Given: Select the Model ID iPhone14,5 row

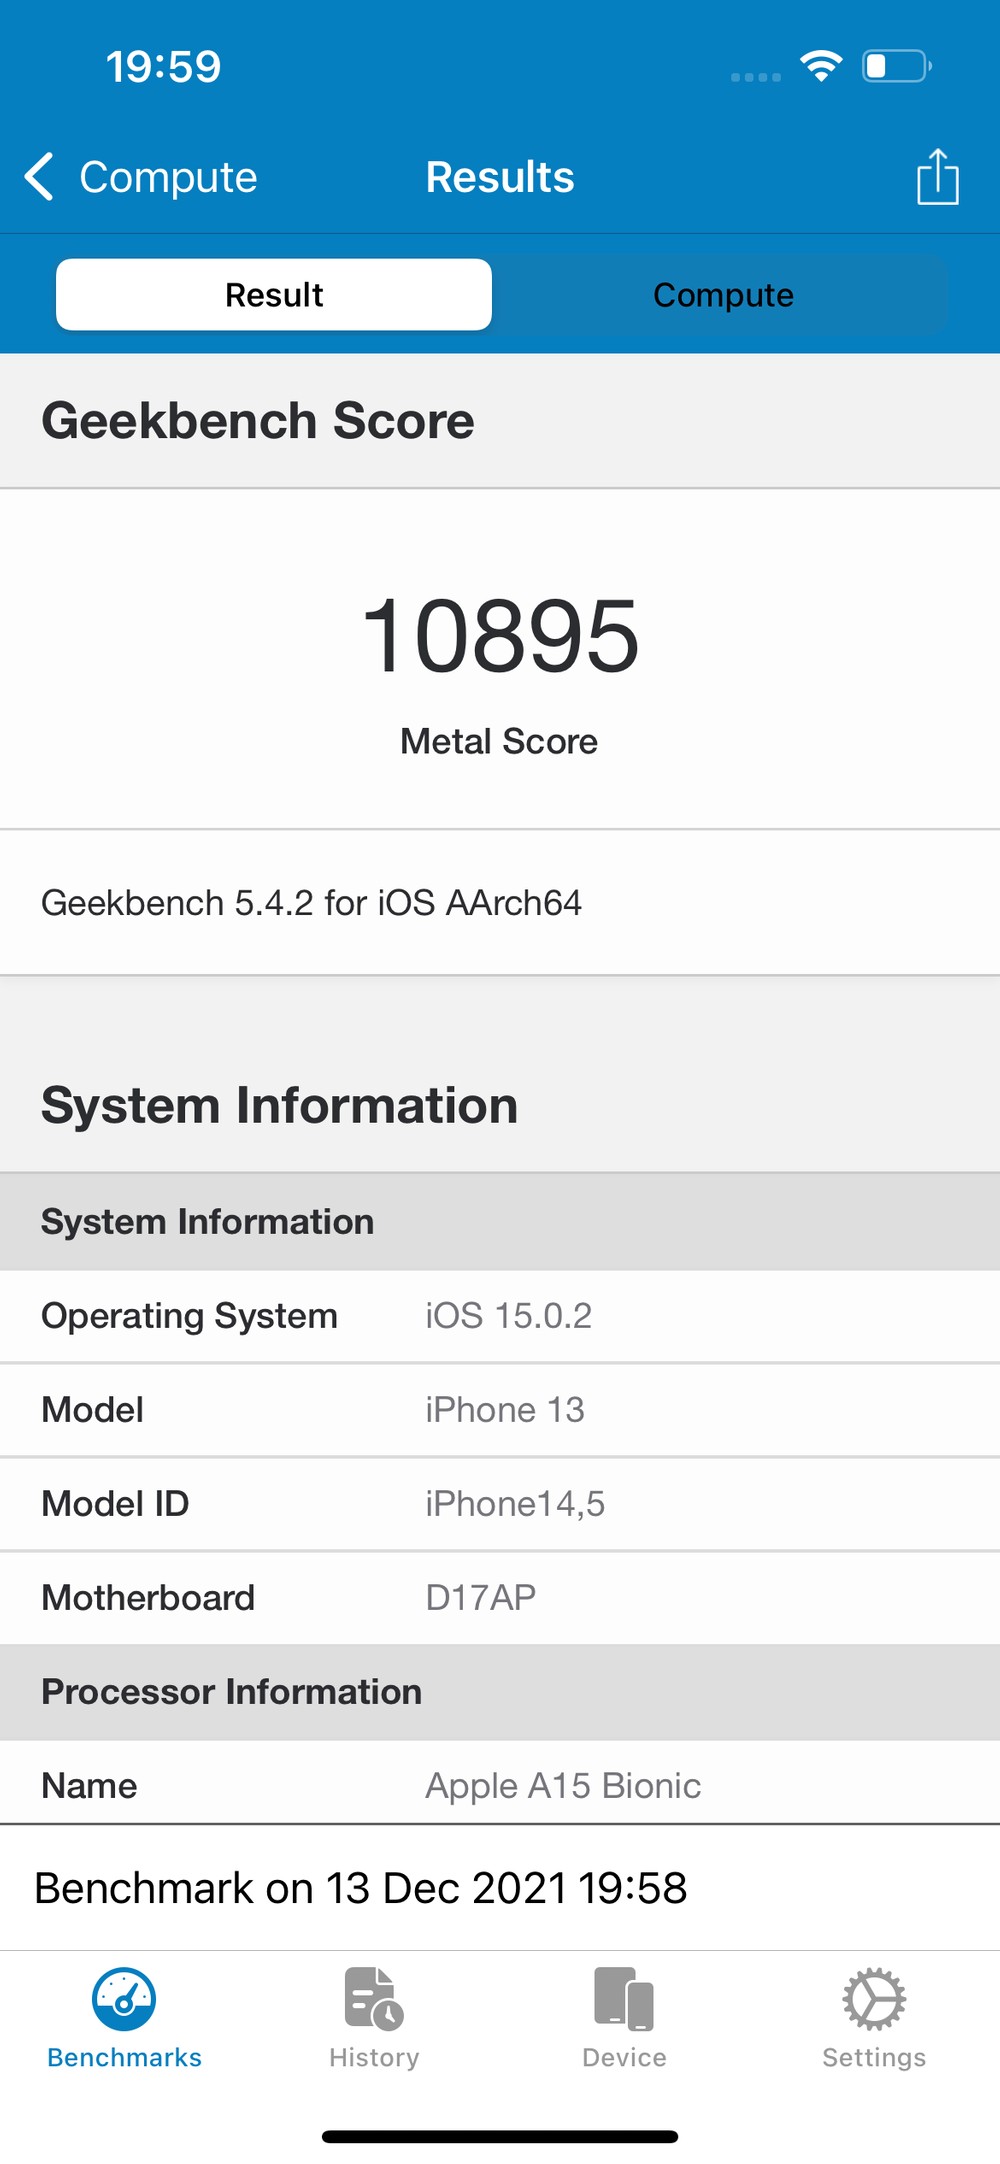Looking at the screenshot, I should tap(500, 1504).
